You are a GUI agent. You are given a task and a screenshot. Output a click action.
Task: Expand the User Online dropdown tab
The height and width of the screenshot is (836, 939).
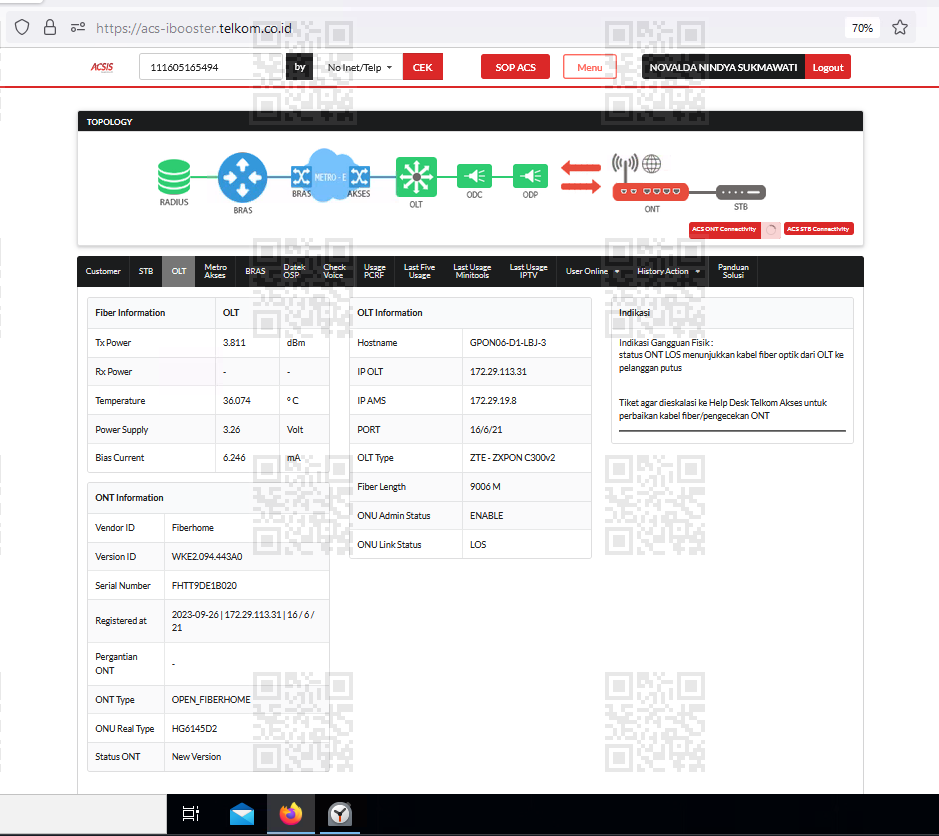click(592, 271)
